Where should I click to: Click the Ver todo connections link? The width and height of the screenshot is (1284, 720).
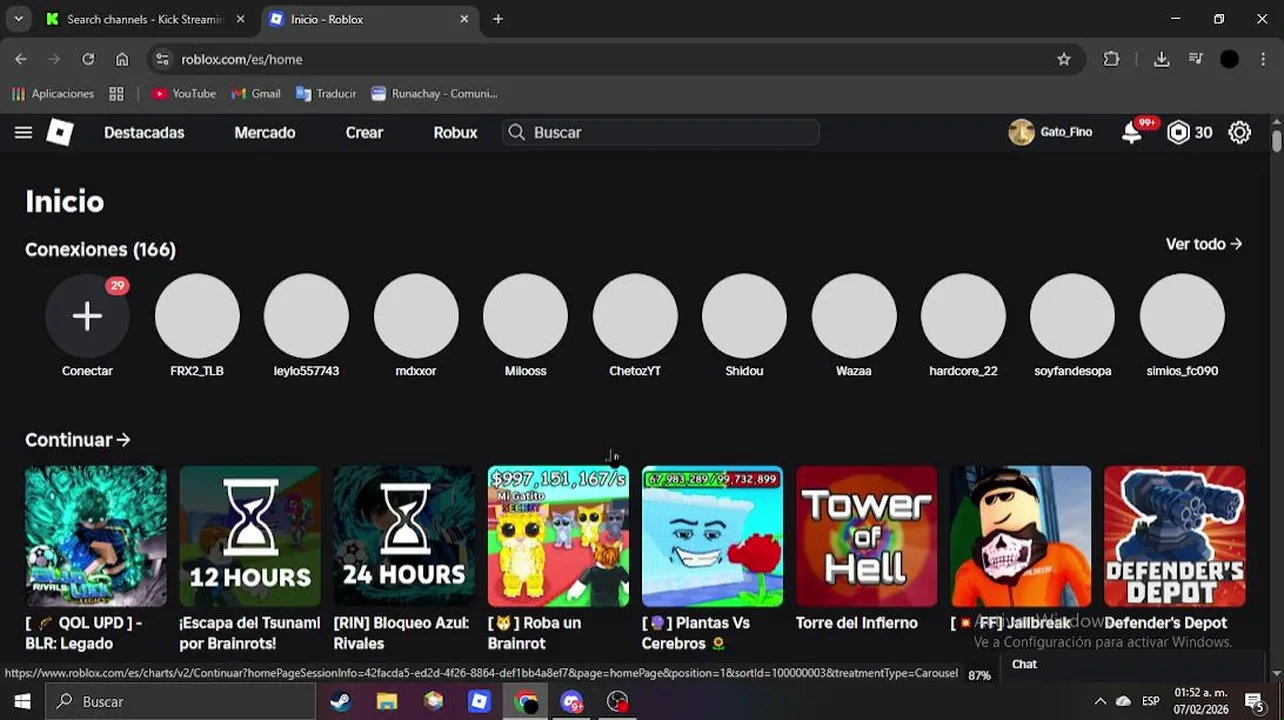click(x=1204, y=244)
